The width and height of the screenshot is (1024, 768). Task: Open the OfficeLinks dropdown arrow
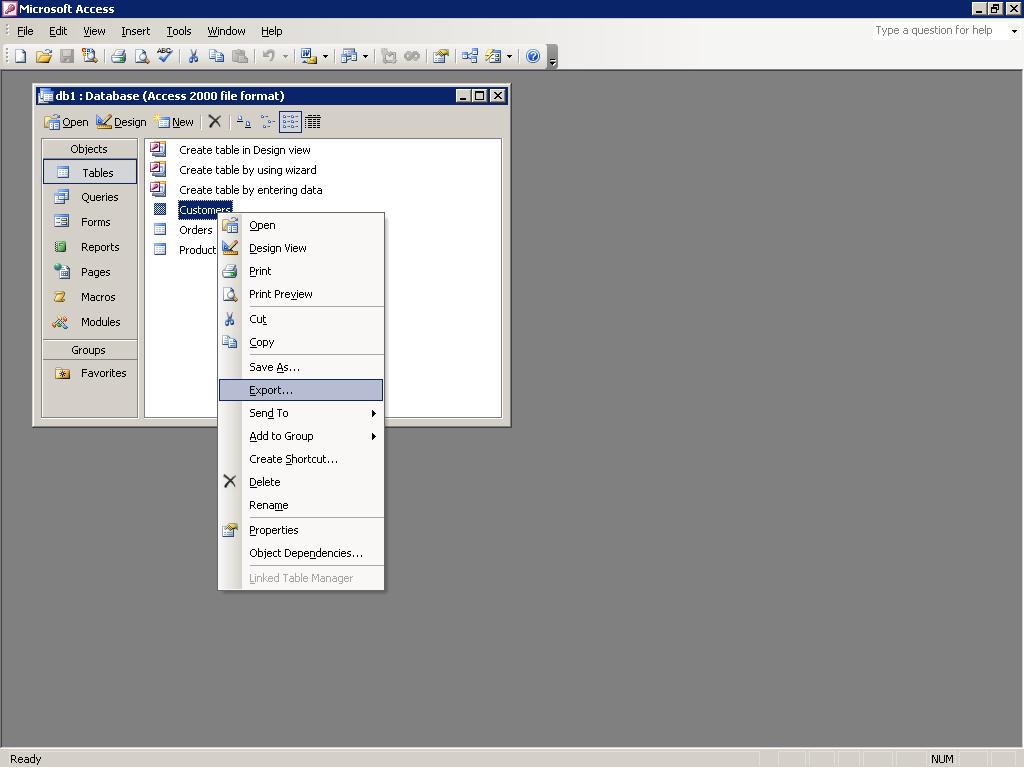click(x=325, y=56)
